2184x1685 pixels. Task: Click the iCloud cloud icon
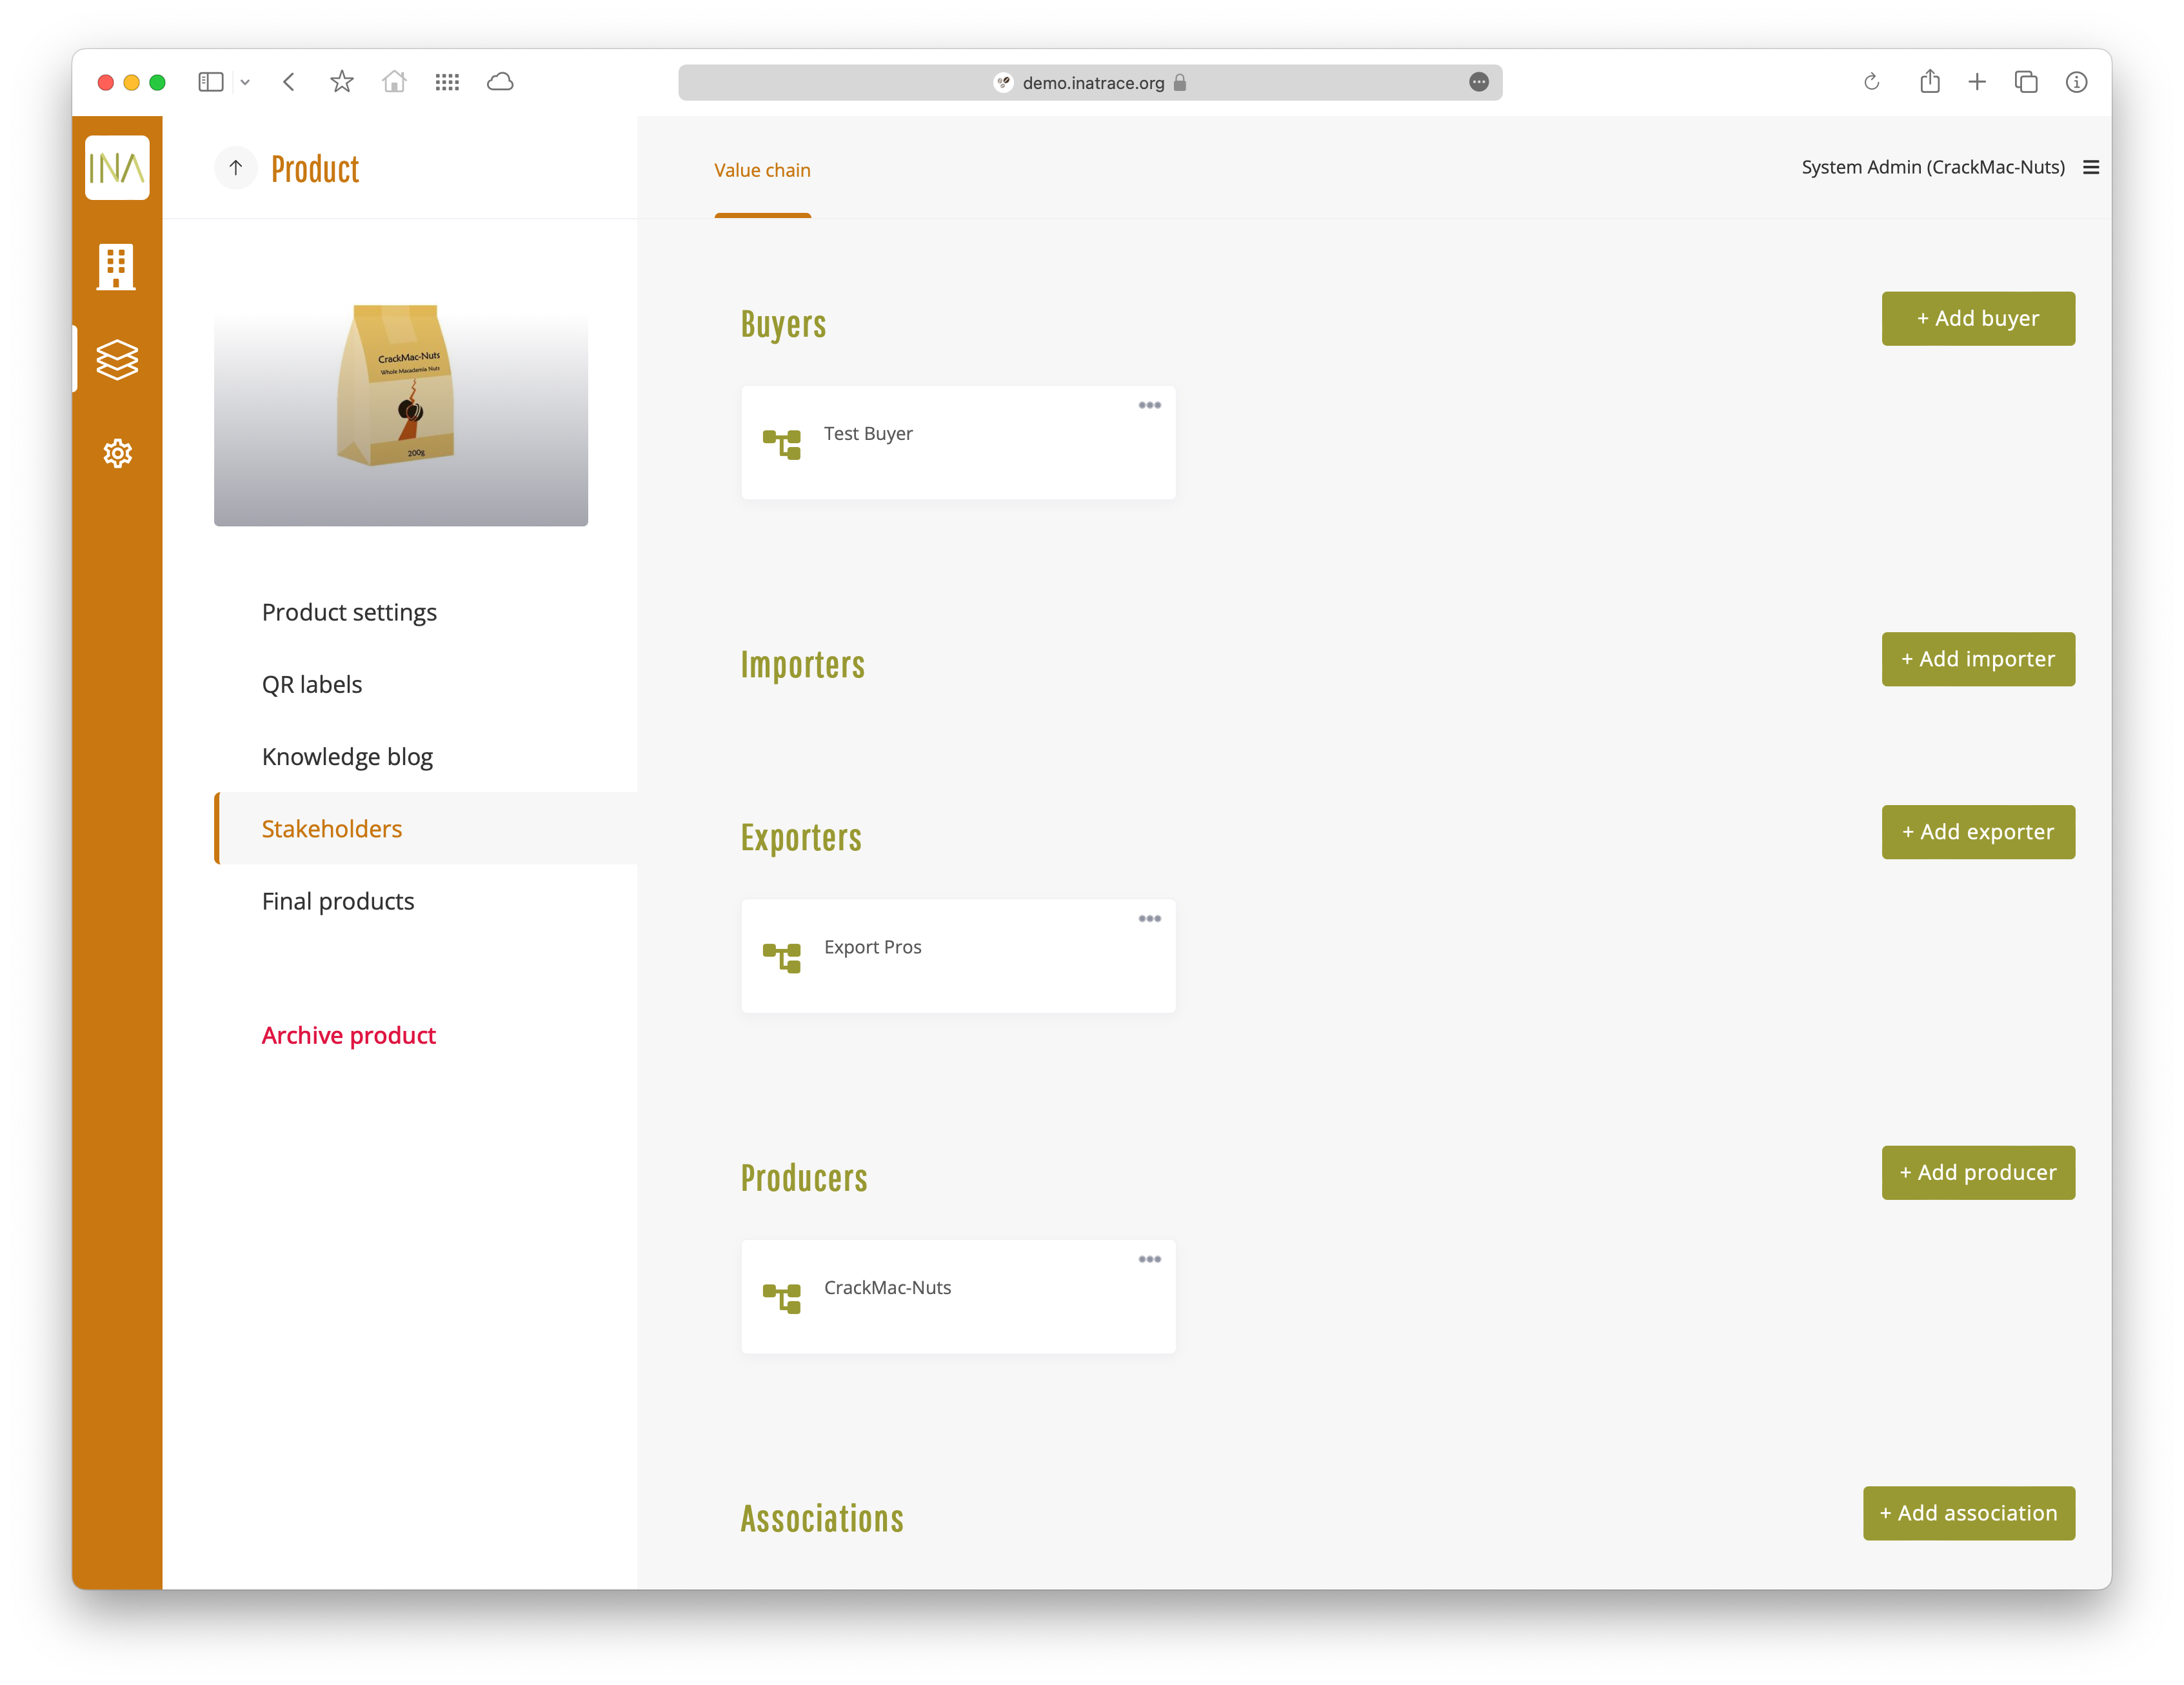[500, 82]
